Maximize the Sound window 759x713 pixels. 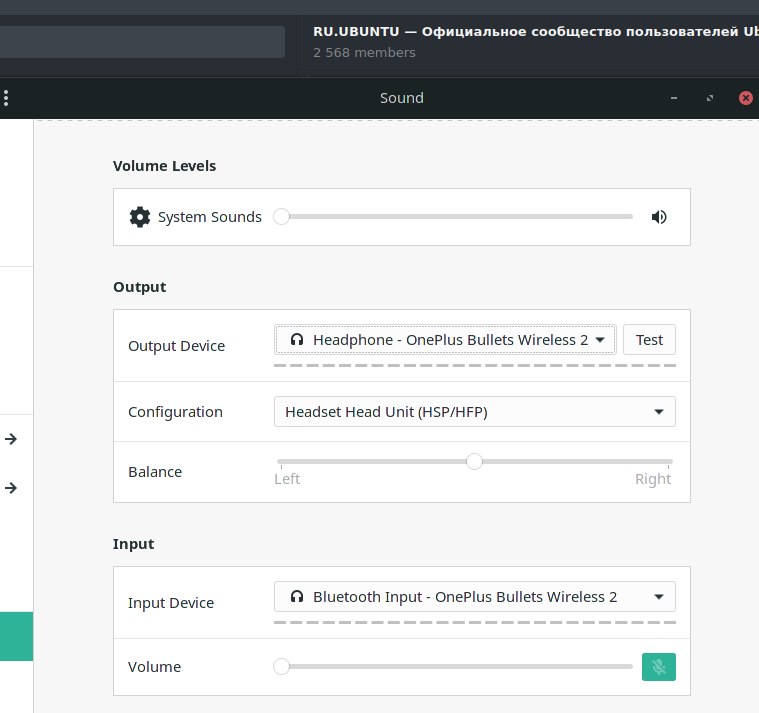[x=710, y=98]
